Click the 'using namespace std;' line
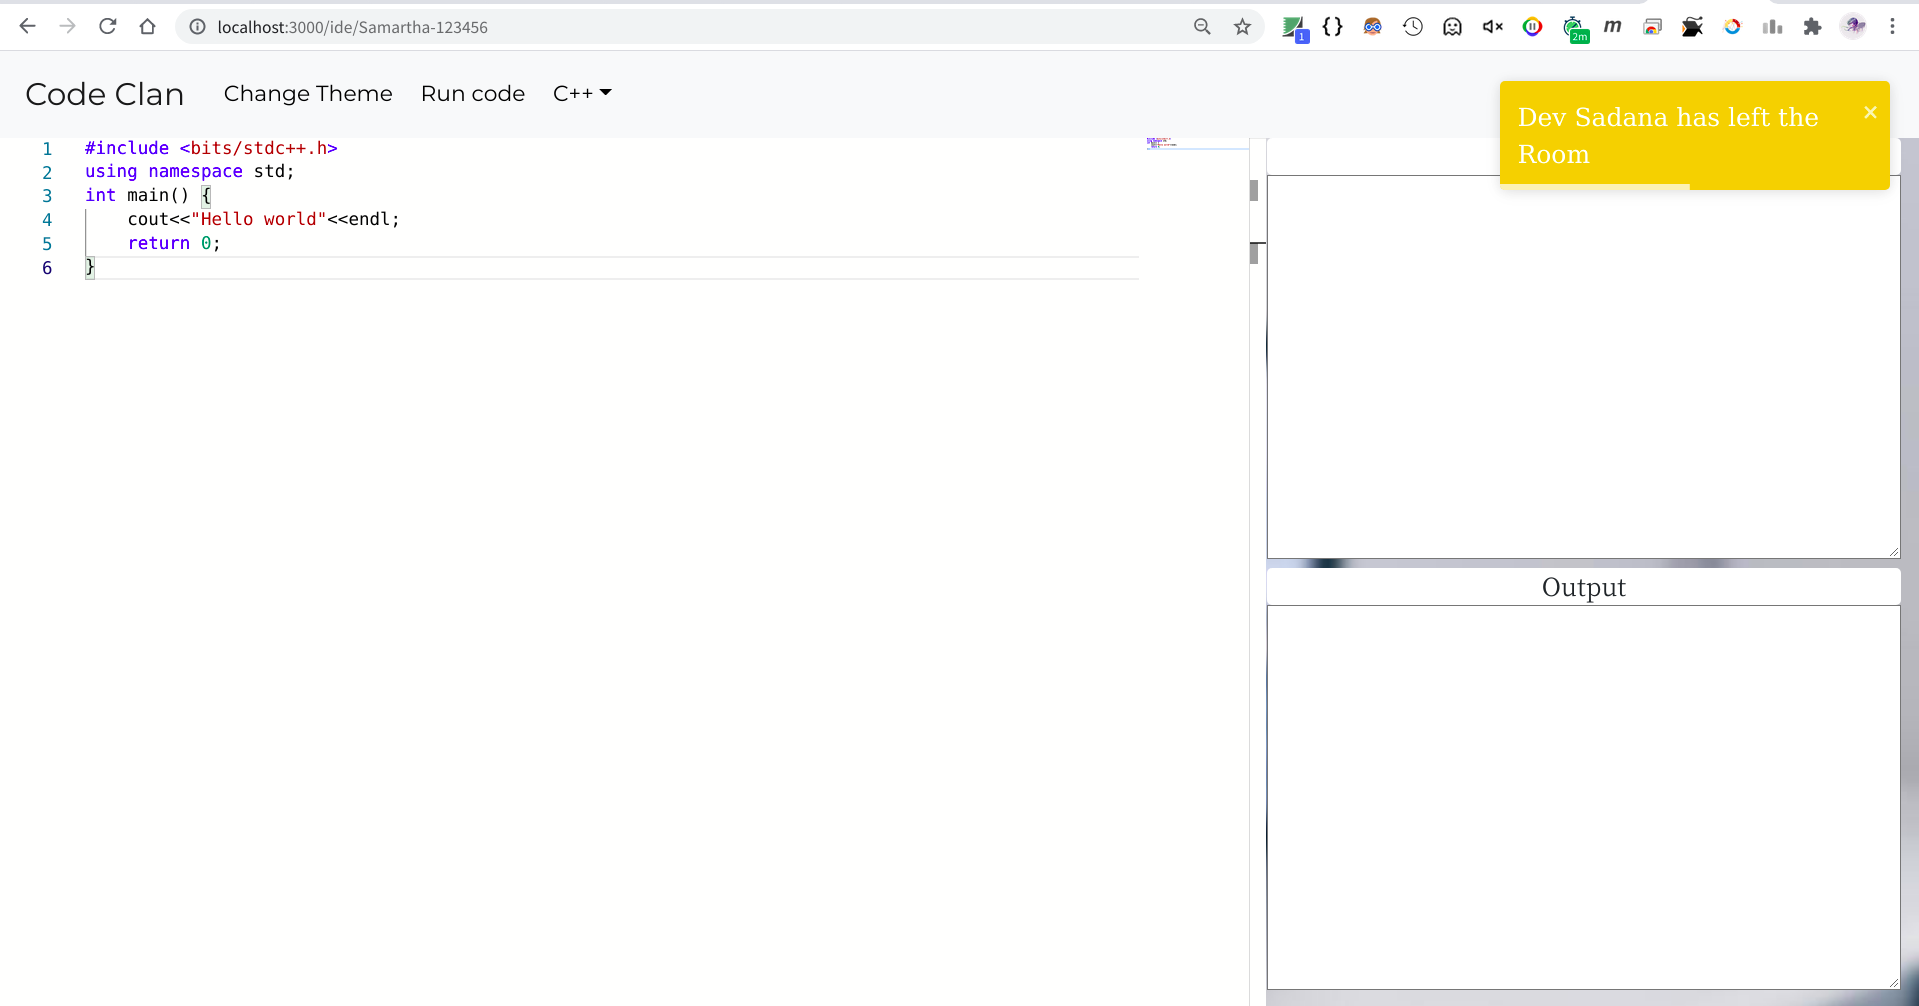Viewport: 1919px width, 1006px height. [x=190, y=171]
